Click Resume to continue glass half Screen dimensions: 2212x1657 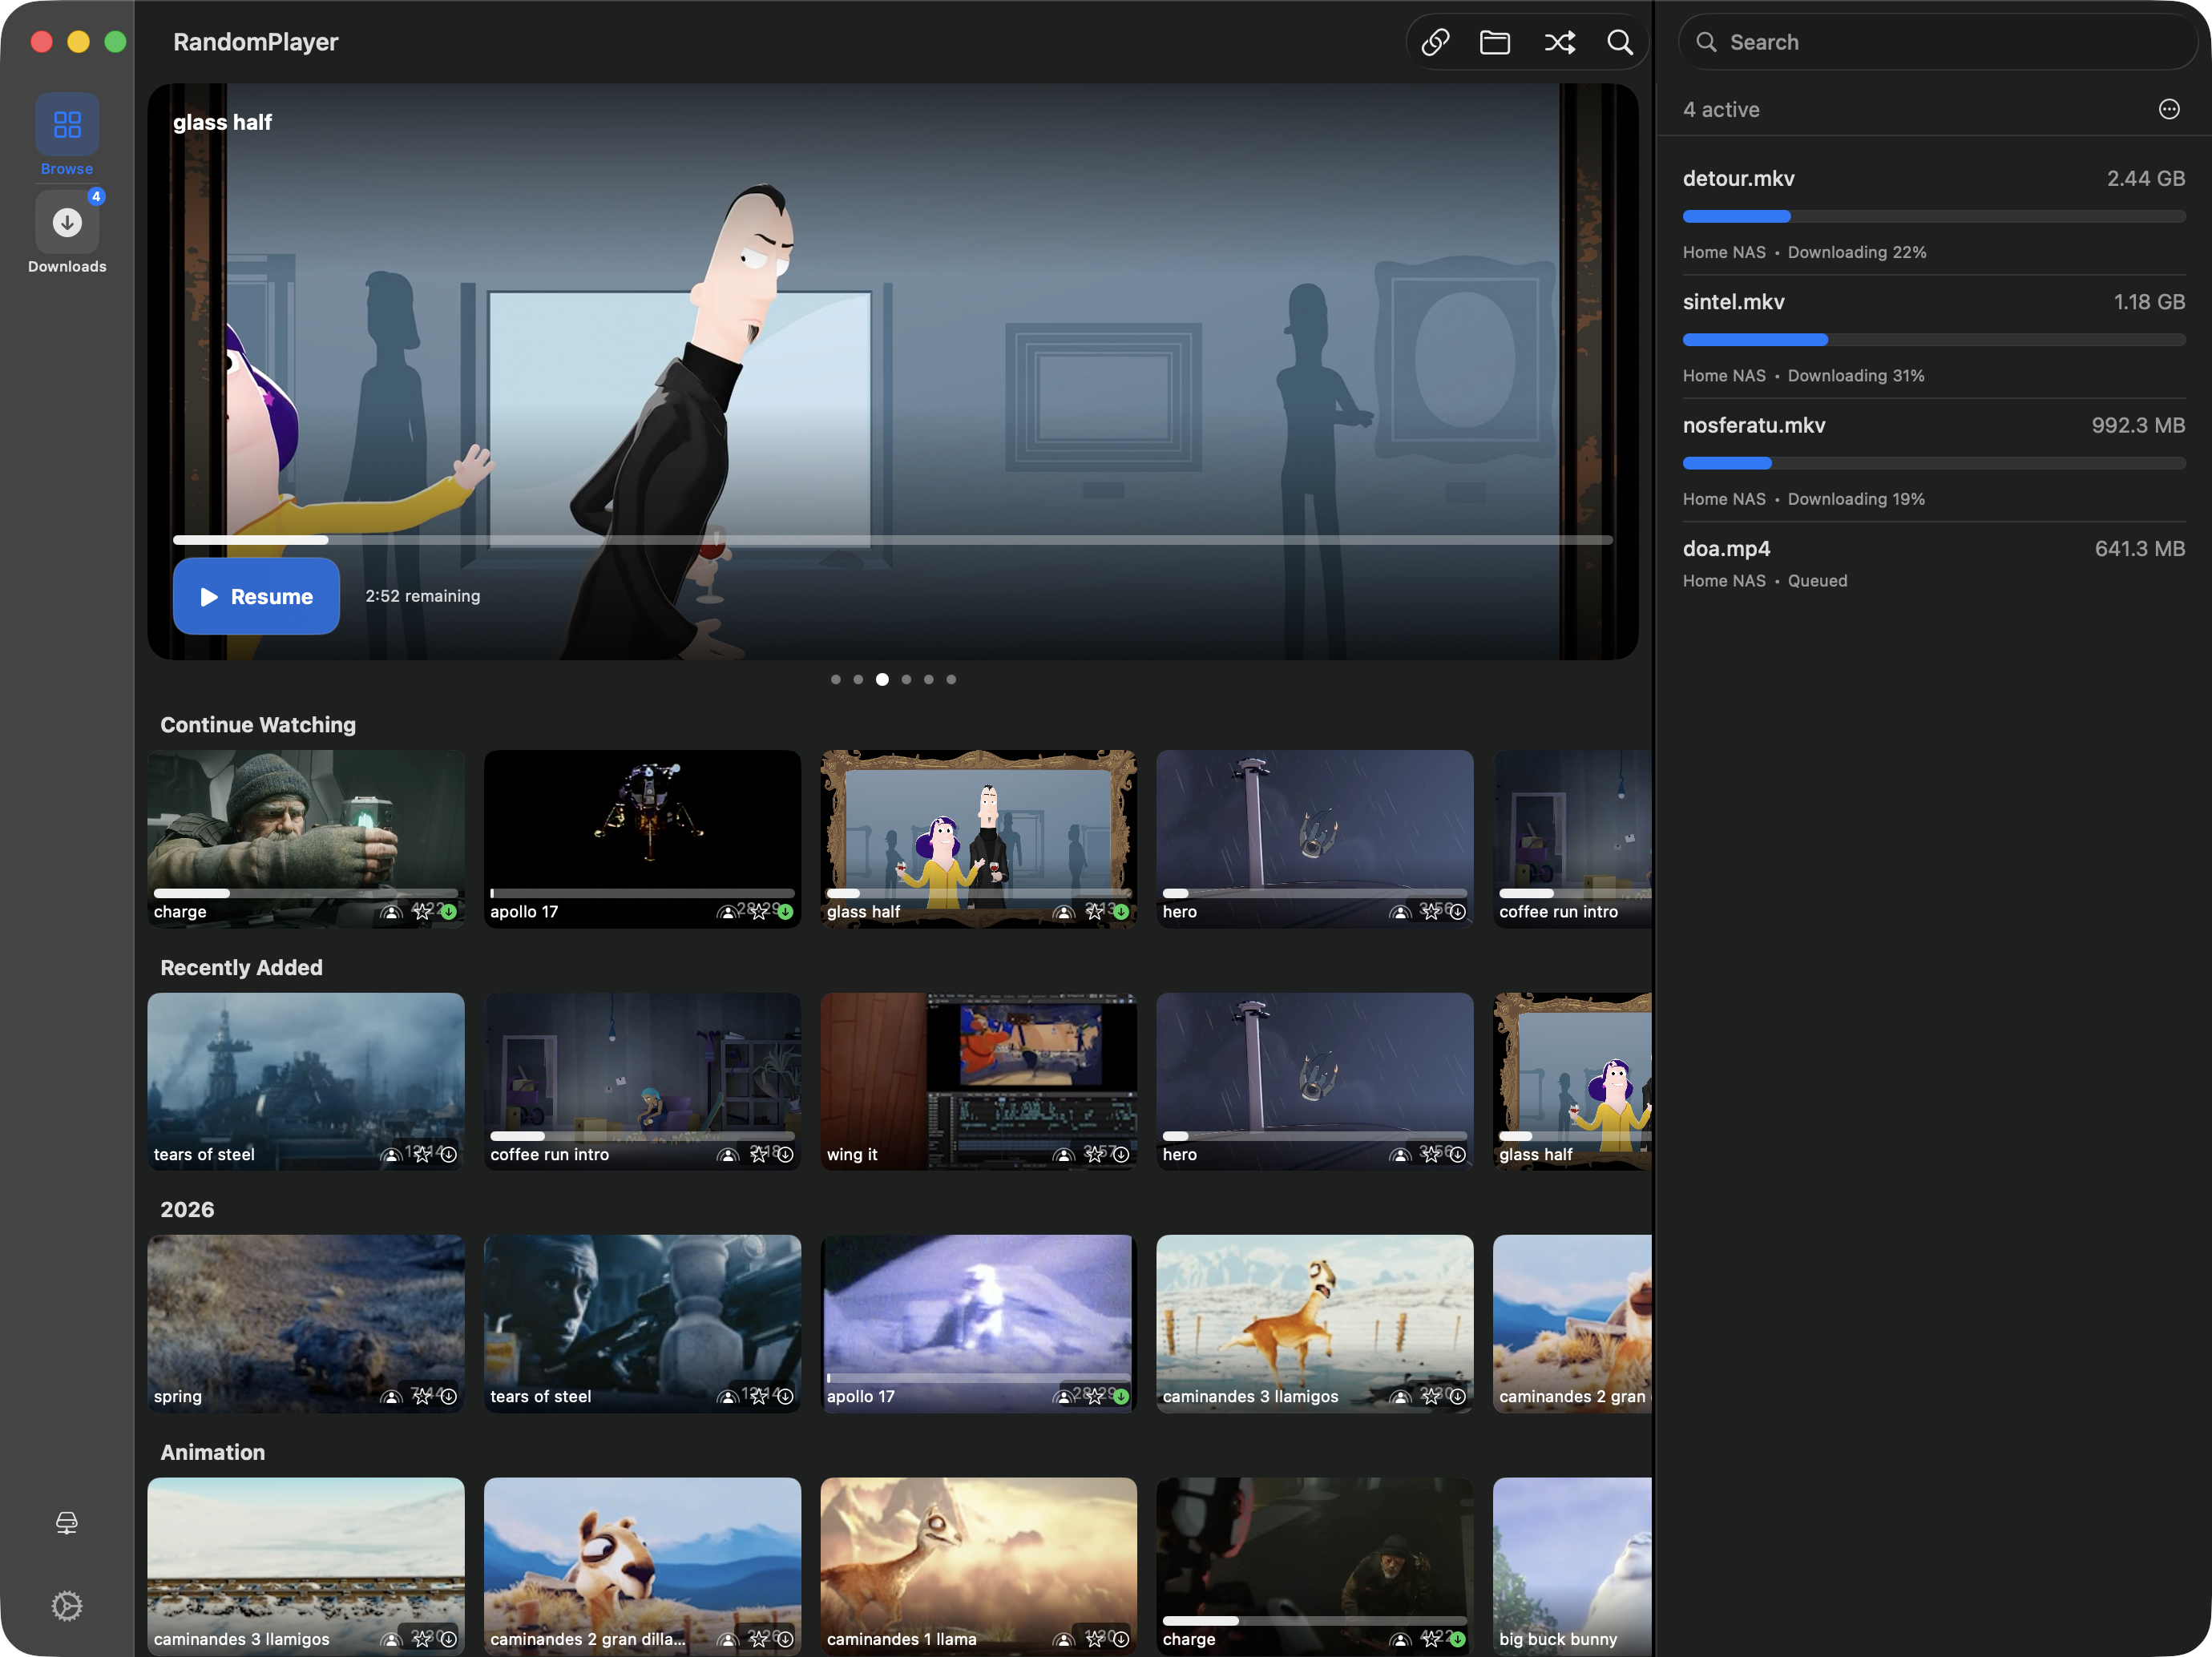point(256,596)
